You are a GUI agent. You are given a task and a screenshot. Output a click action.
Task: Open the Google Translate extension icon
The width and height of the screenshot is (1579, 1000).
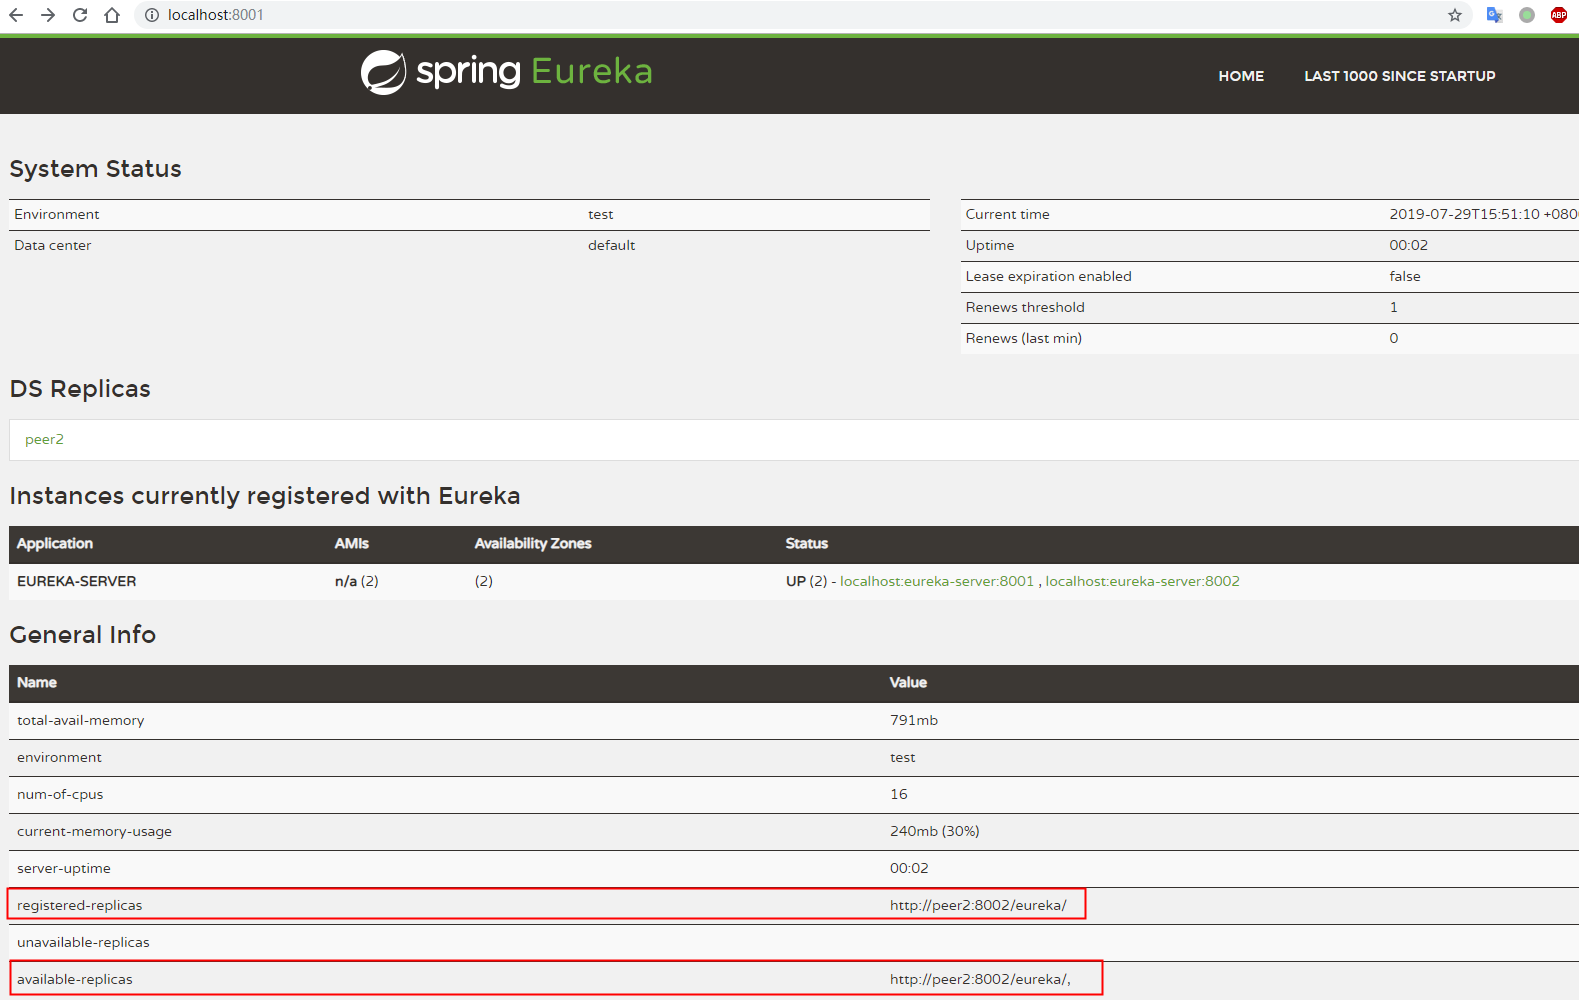1495,15
